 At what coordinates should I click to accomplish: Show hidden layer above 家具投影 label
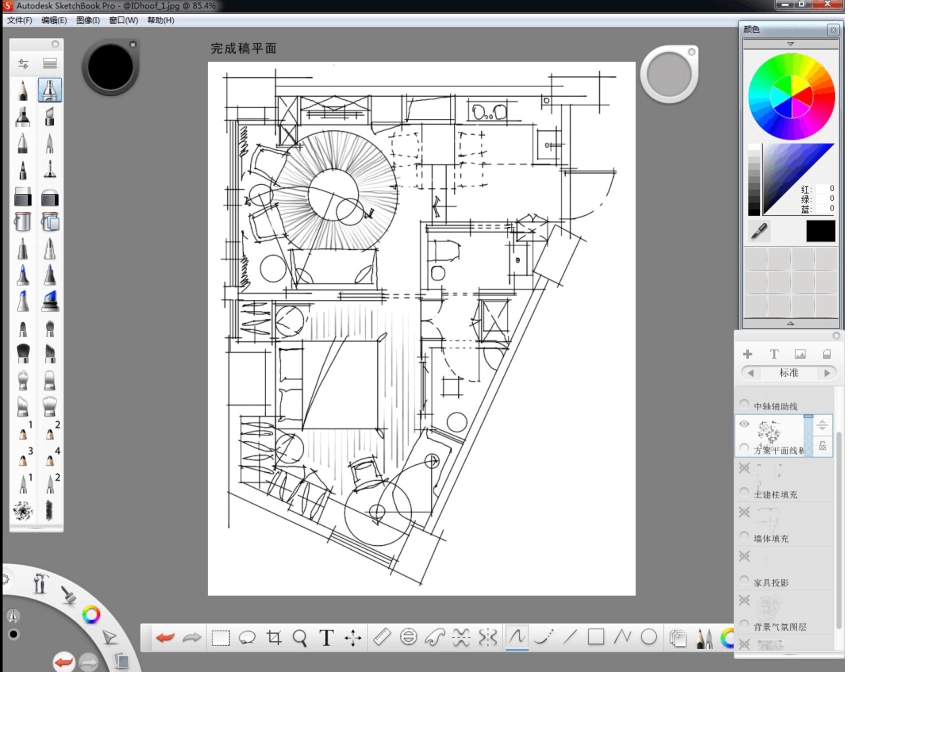[745, 556]
